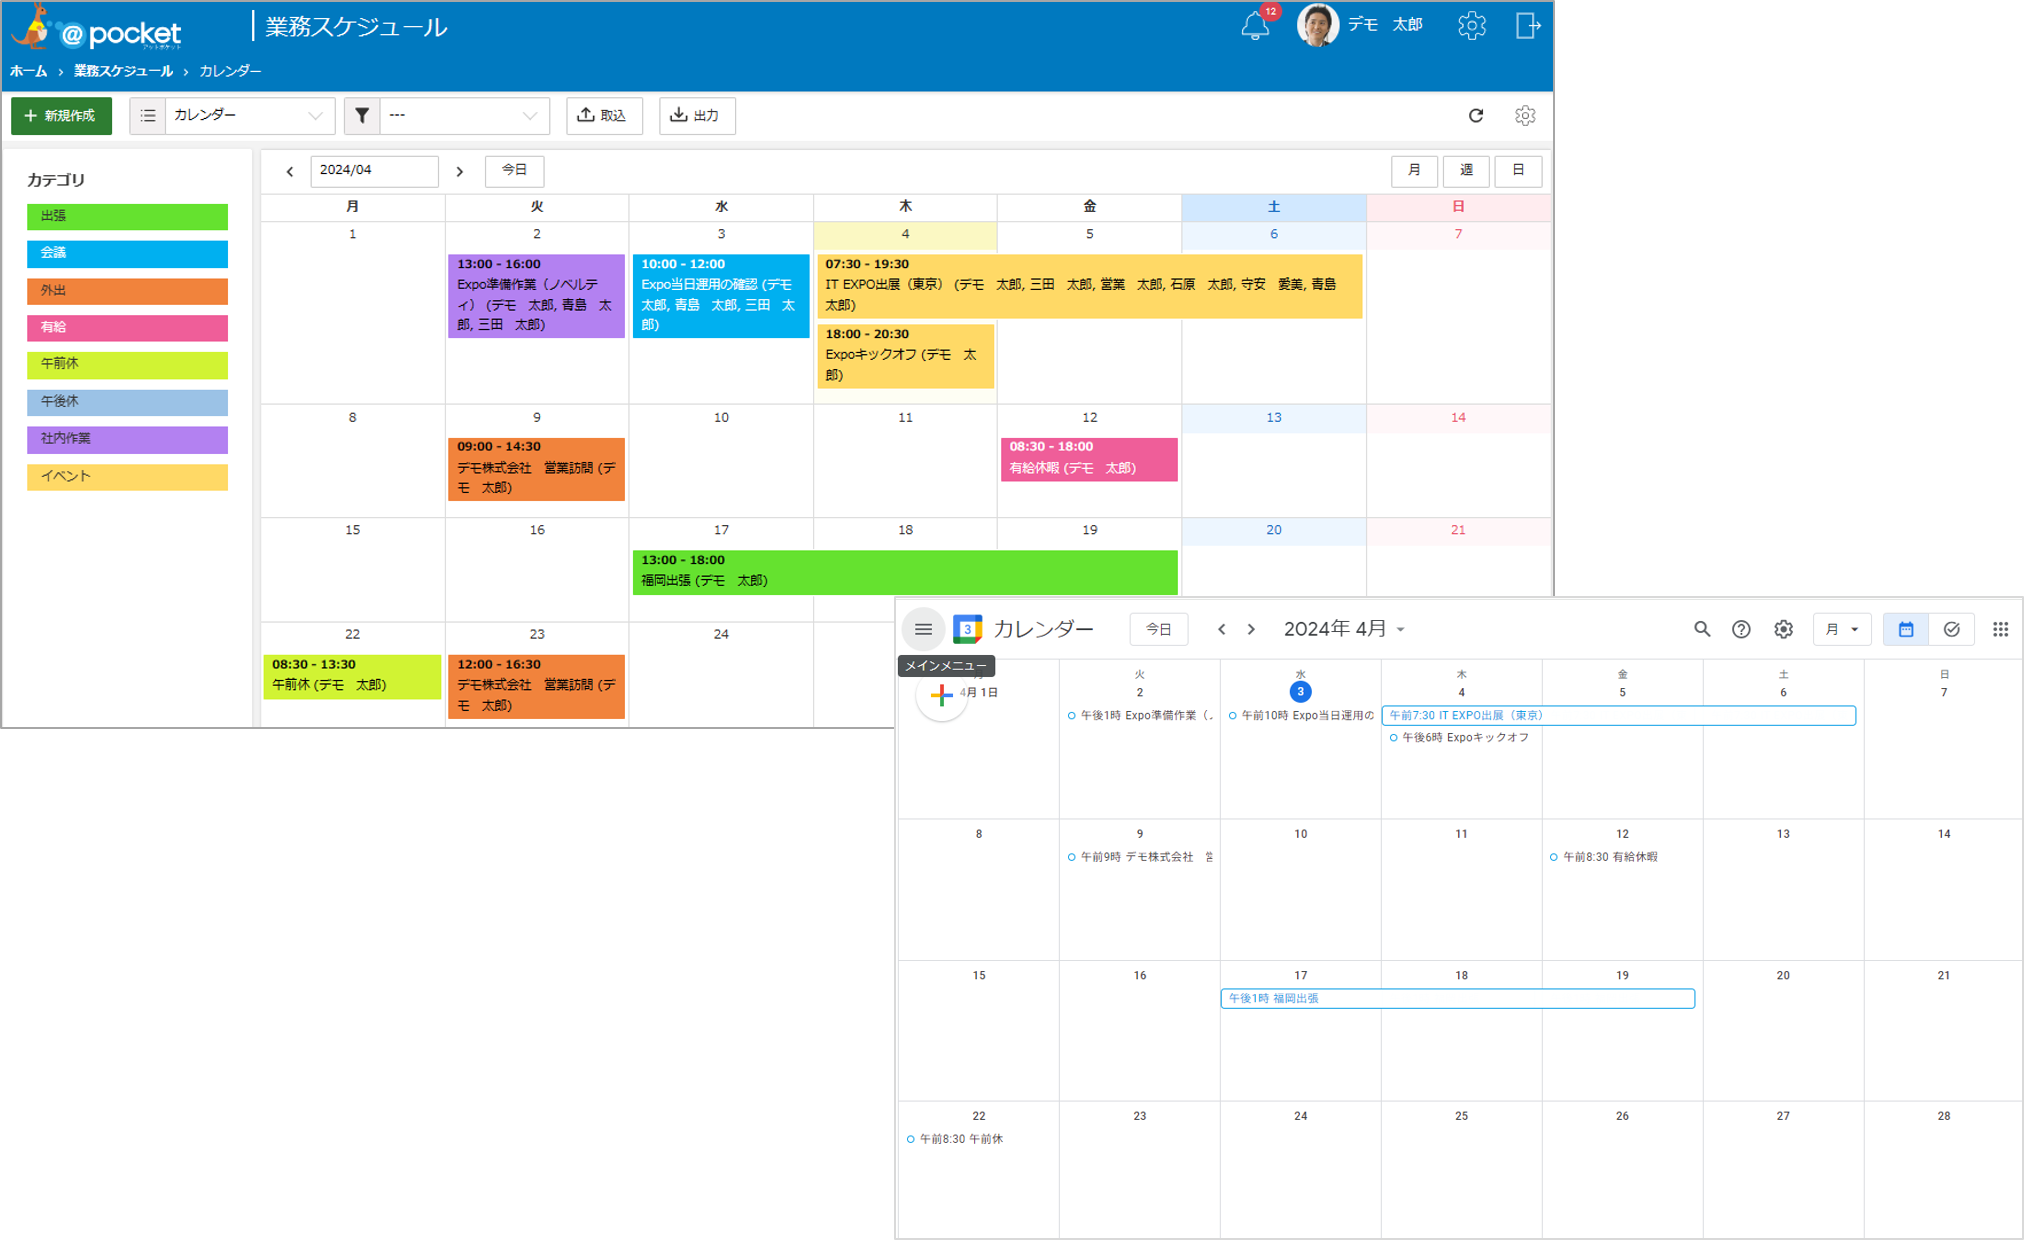Open 午前8:30 午前休 in Google Calendar

point(955,1139)
